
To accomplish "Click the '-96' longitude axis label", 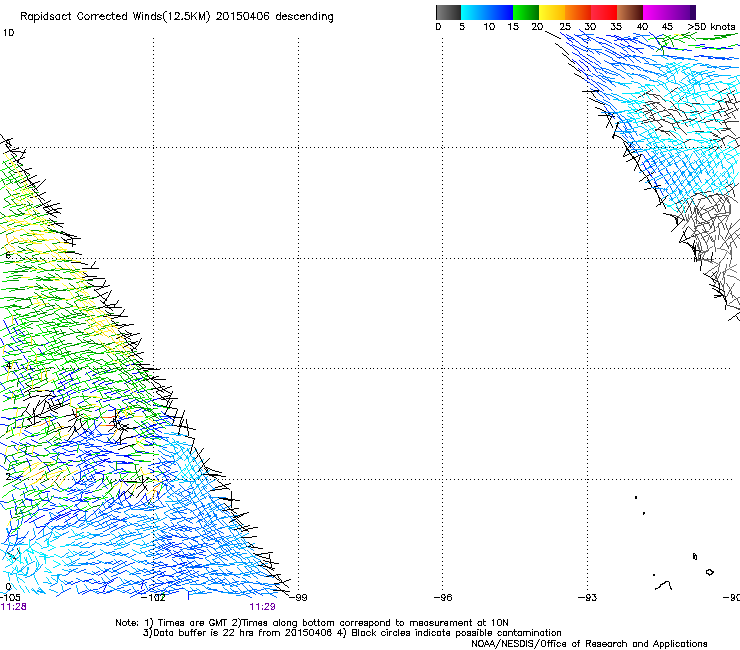I will pyautogui.click(x=443, y=598).
